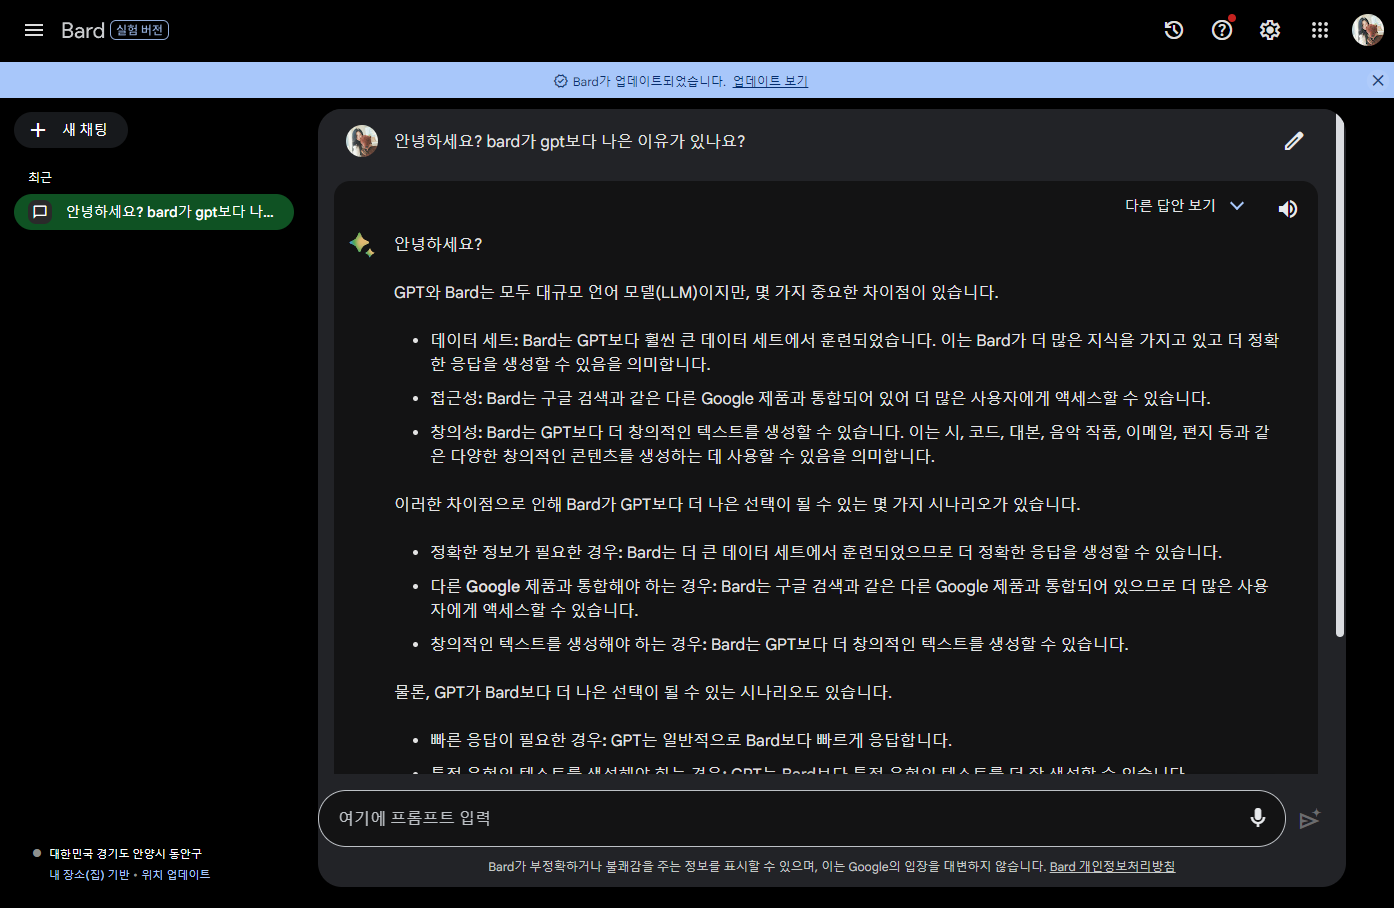Click the question text '안녕하세요? bard가 gpt보다 나은 이유가 있나요?'
Image resolution: width=1394 pixels, height=908 pixels.
570,141
